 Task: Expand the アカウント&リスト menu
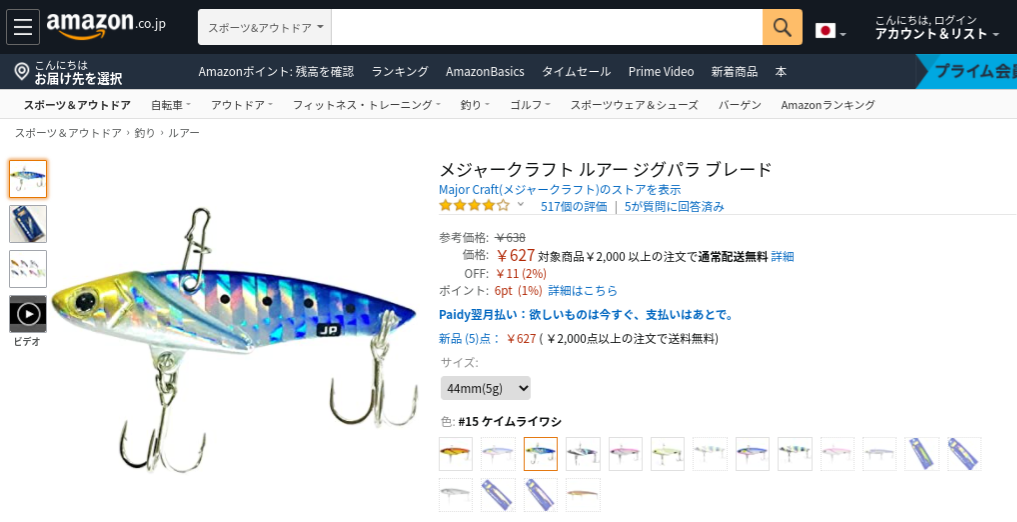(937, 34)
